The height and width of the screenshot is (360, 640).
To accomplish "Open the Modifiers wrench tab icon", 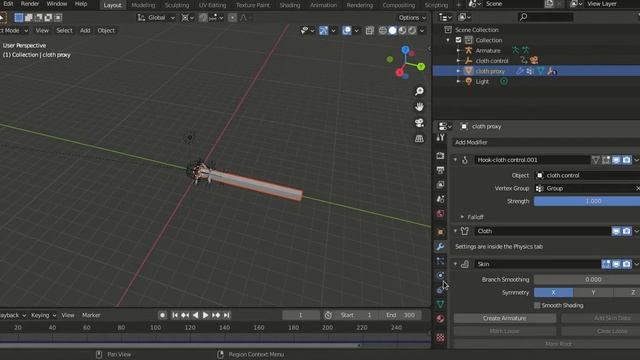I will 440,247.
